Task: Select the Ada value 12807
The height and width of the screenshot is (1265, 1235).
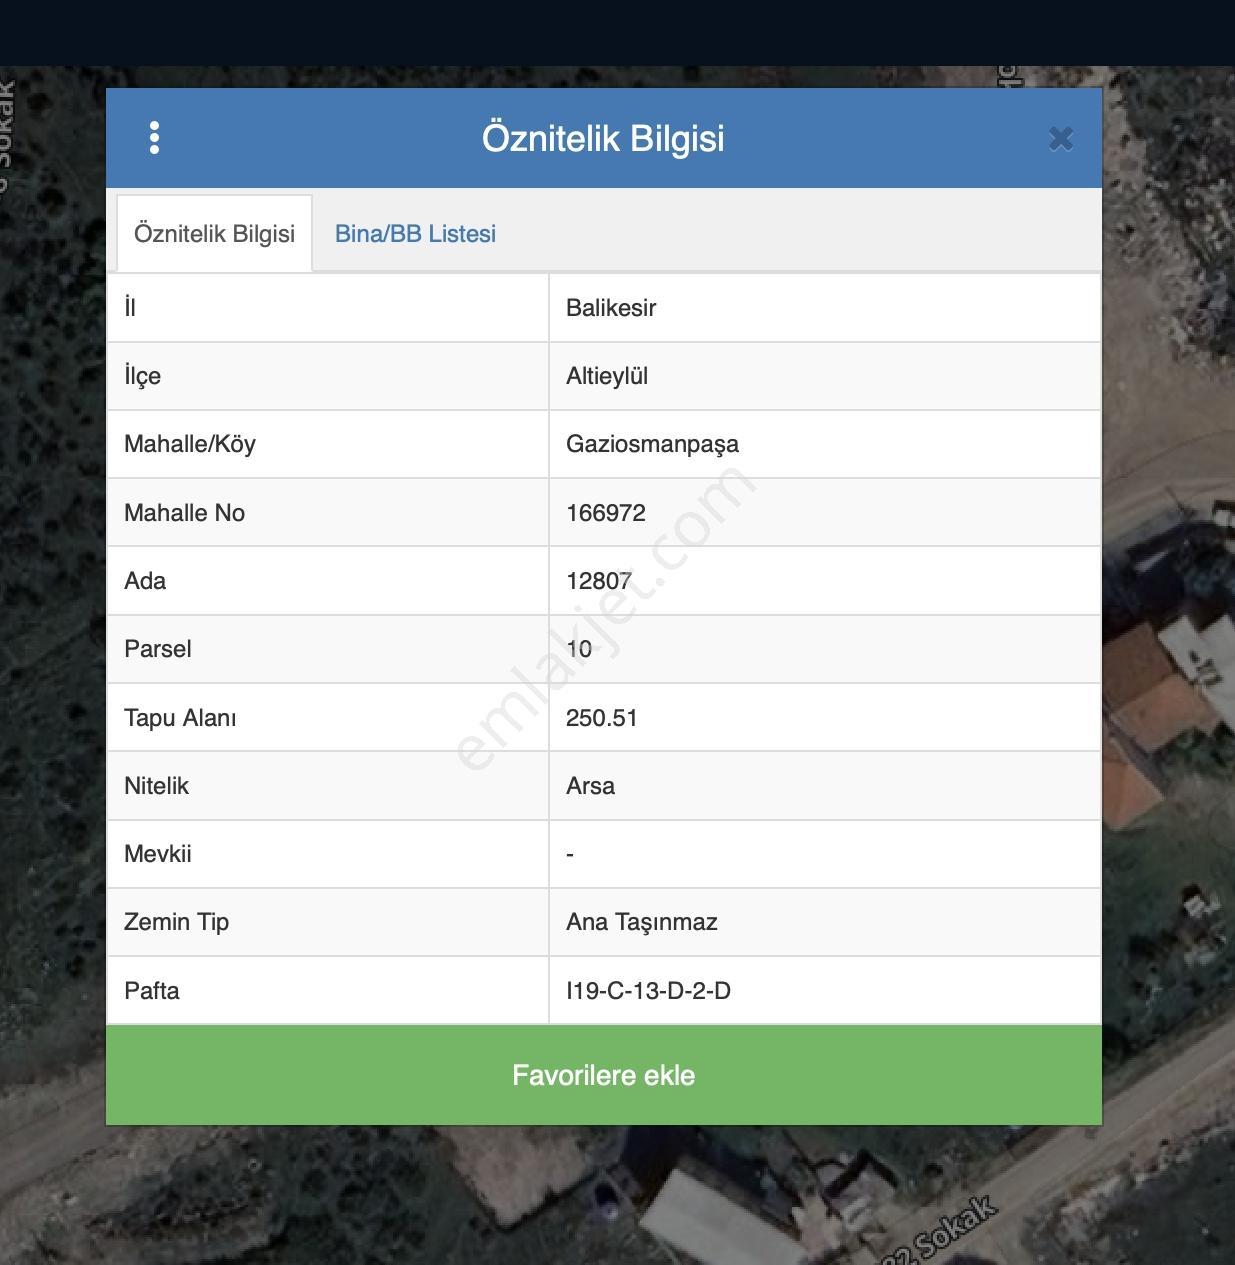Action: point(599,581)
